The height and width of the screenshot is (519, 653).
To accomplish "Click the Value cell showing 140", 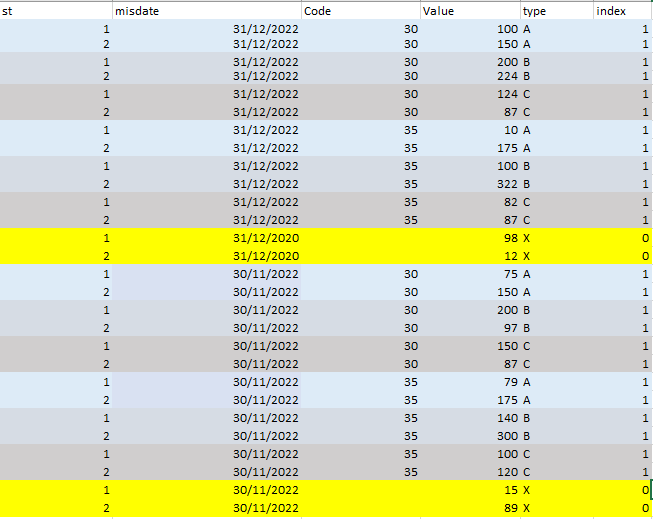I will click(470, 418).
